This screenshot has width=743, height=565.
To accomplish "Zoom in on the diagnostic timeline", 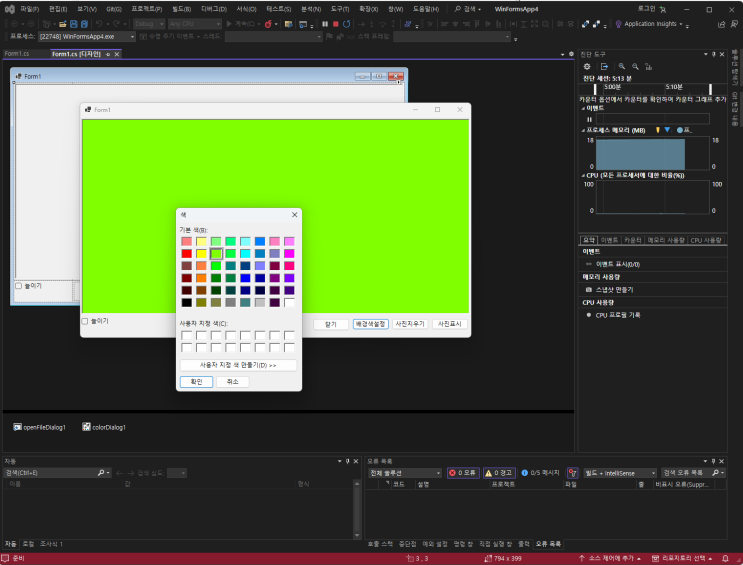I will (622, 66).
